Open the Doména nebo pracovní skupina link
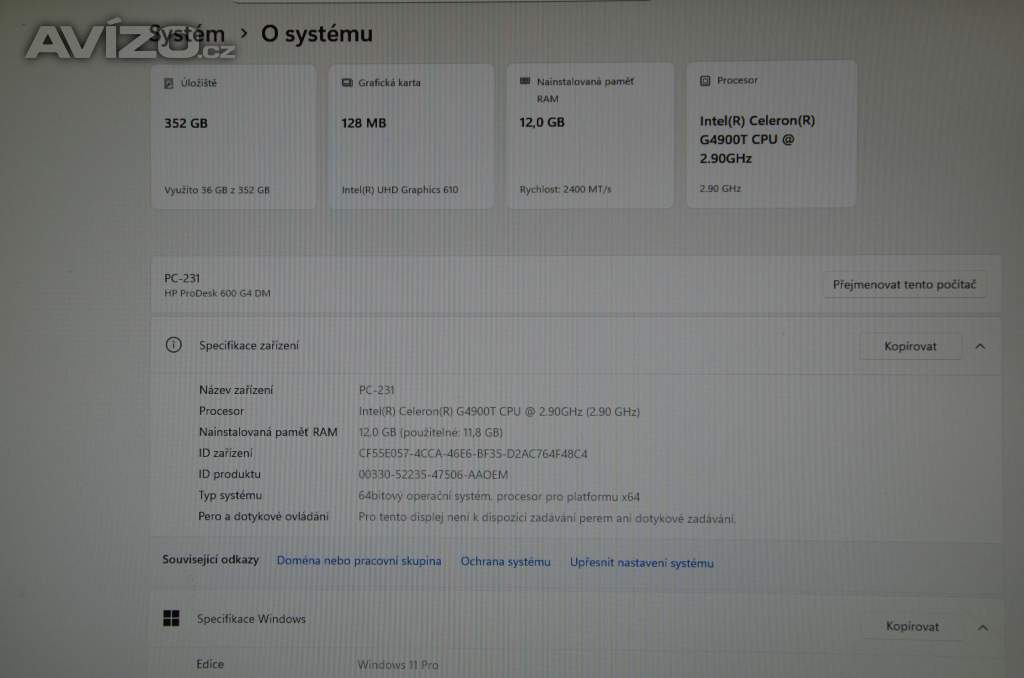The width and height of the screenshot is (1024, 678). coord(358,561)
